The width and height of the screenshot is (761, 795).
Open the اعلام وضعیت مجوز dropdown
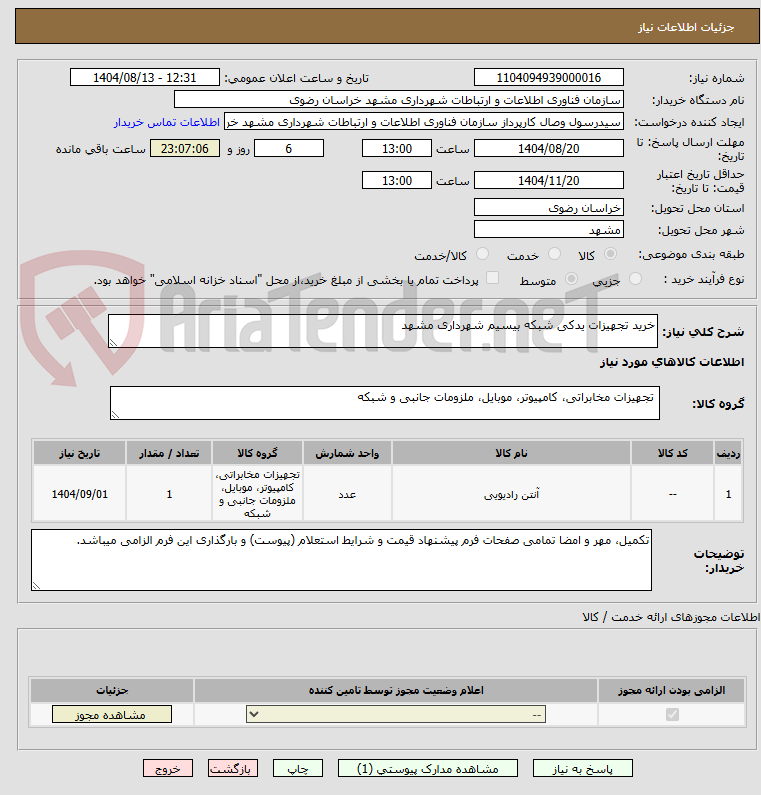click(396, 714)
